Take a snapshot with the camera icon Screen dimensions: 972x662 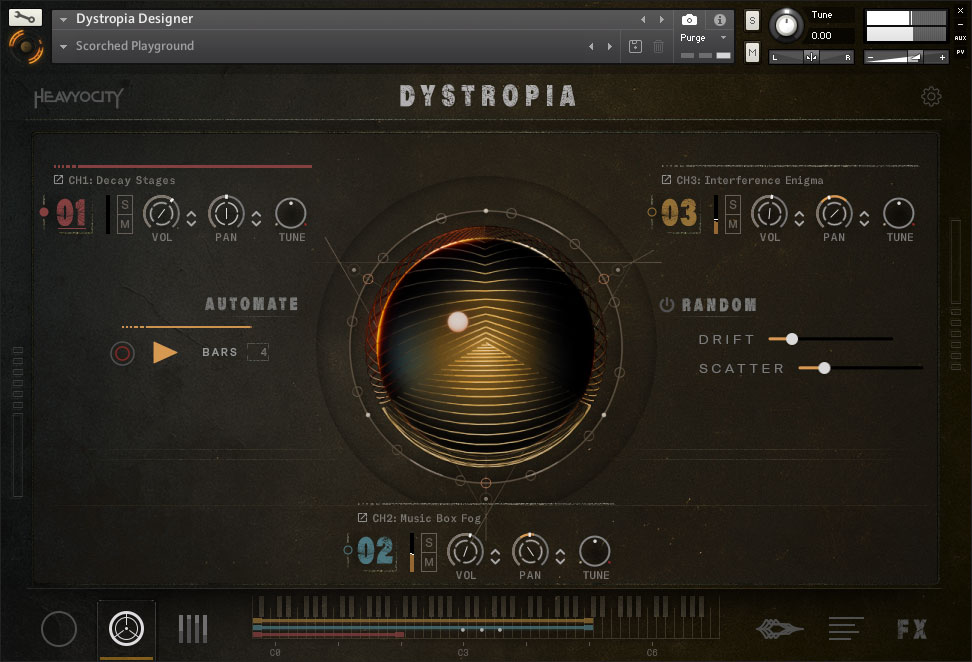click(x=689, y=20)
